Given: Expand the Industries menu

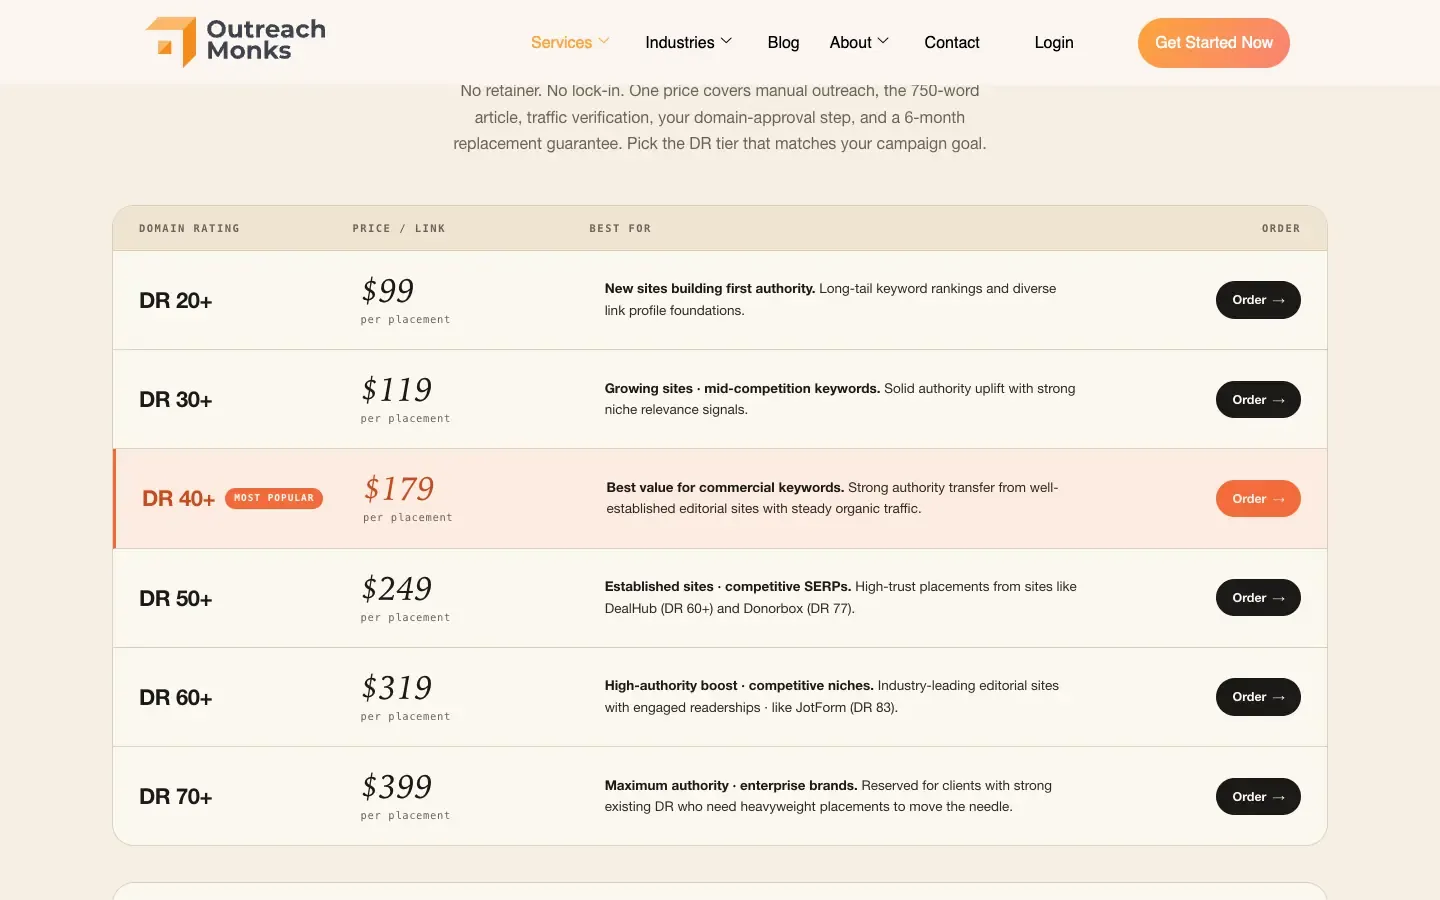Looking at the screenshot, I should click(689, 42).
